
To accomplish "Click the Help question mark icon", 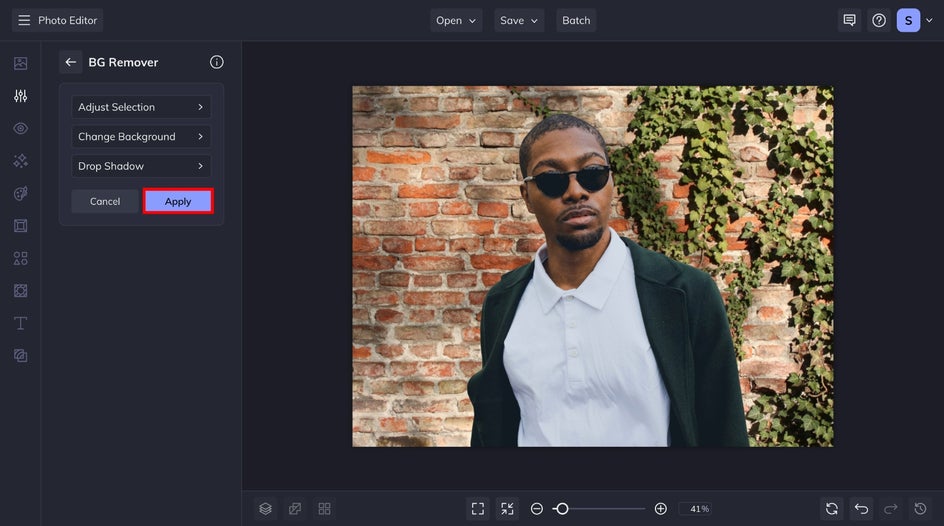I will click(879, 20).
